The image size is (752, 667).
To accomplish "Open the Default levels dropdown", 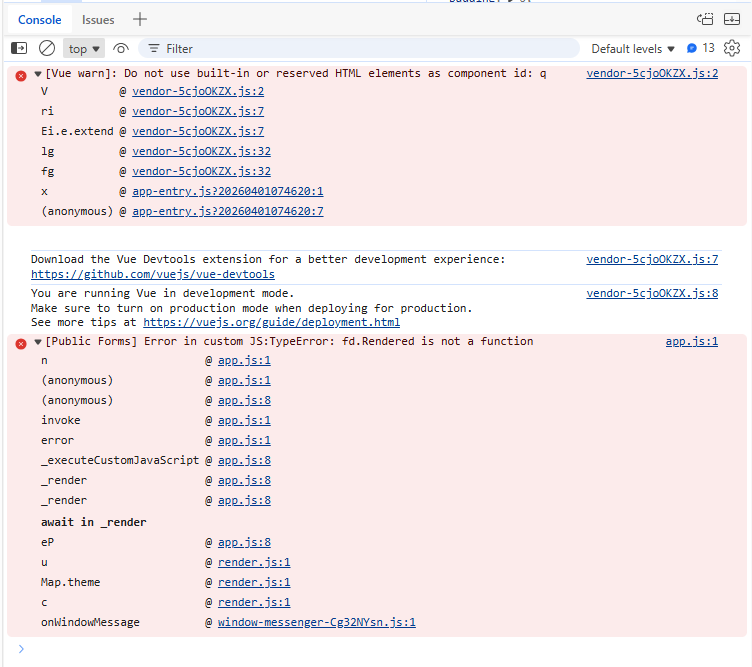I will [x=633, y=48].
